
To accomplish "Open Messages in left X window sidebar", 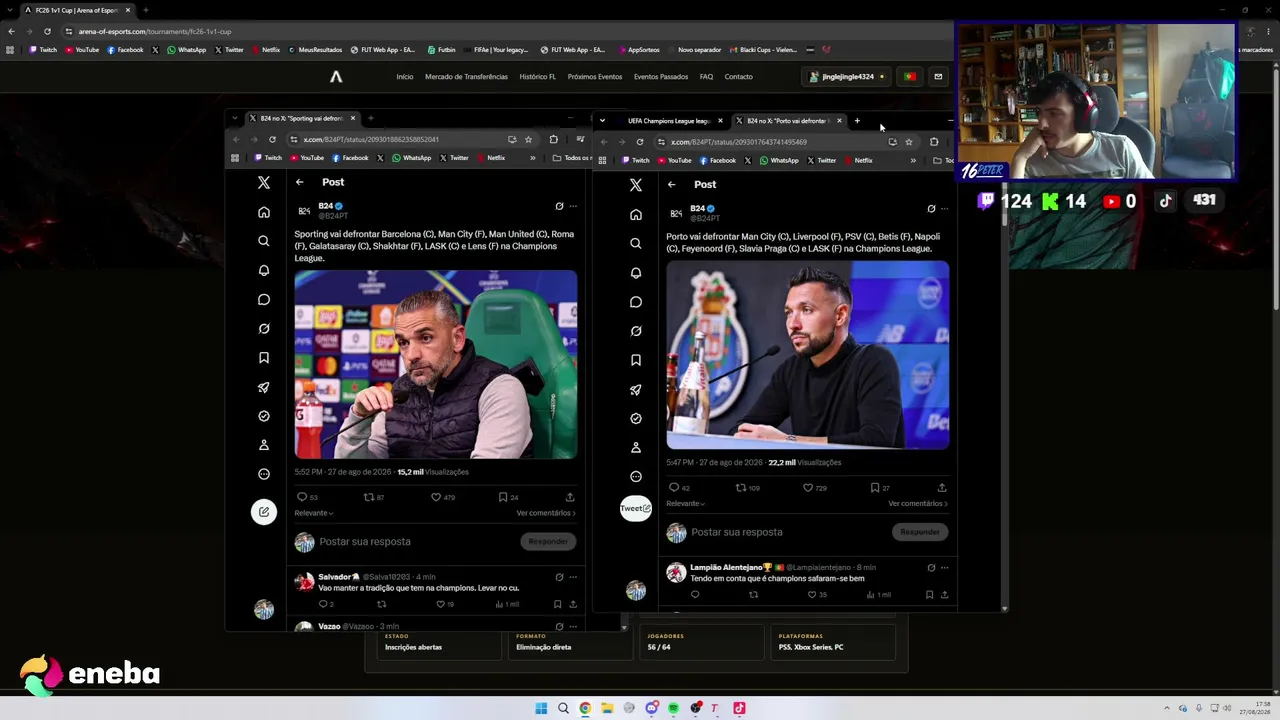I will pos(264,299).
